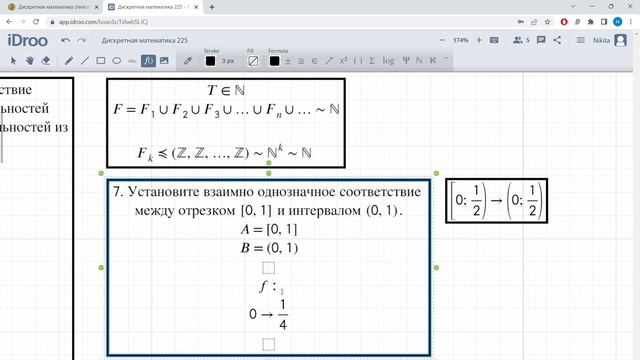
Task: Open the hamburger main menu
Action: [580, 40]
